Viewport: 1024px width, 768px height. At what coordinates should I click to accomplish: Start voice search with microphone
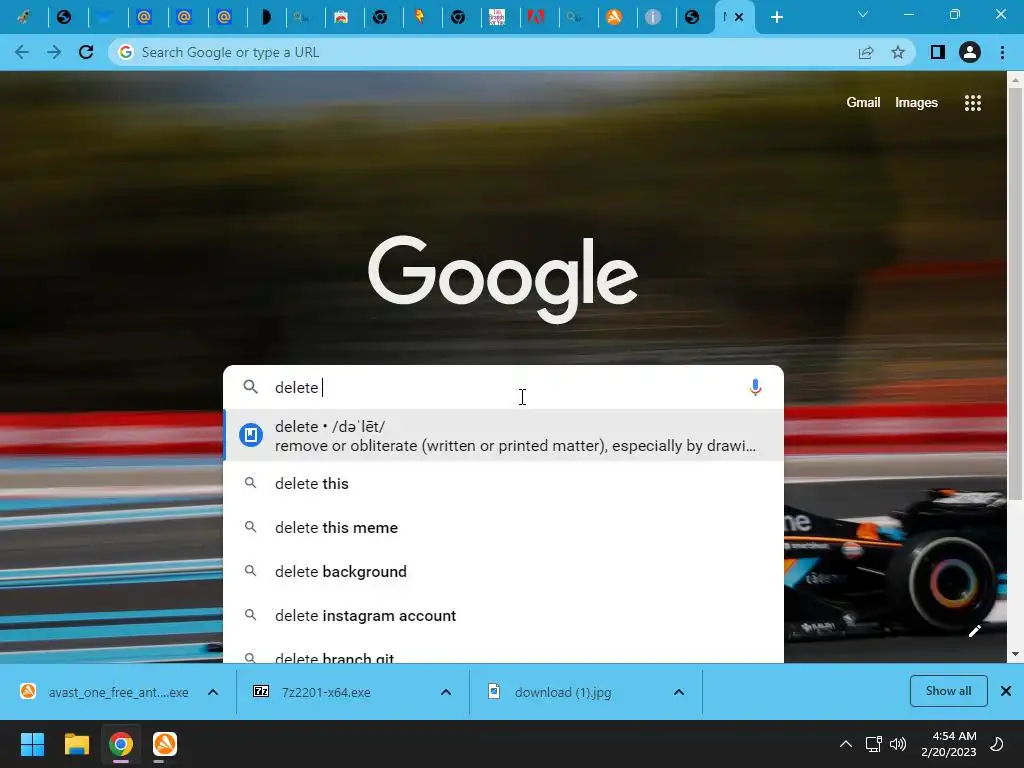pos(755,387)
